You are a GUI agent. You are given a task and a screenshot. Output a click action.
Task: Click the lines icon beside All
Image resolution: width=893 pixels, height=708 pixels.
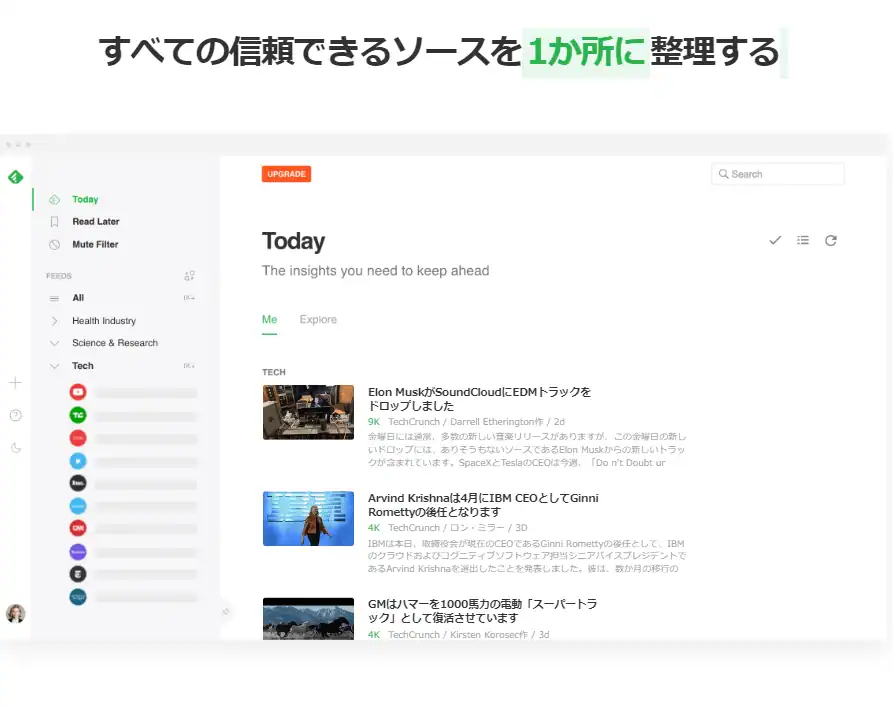pyautogui.click(x=54, y=298)
